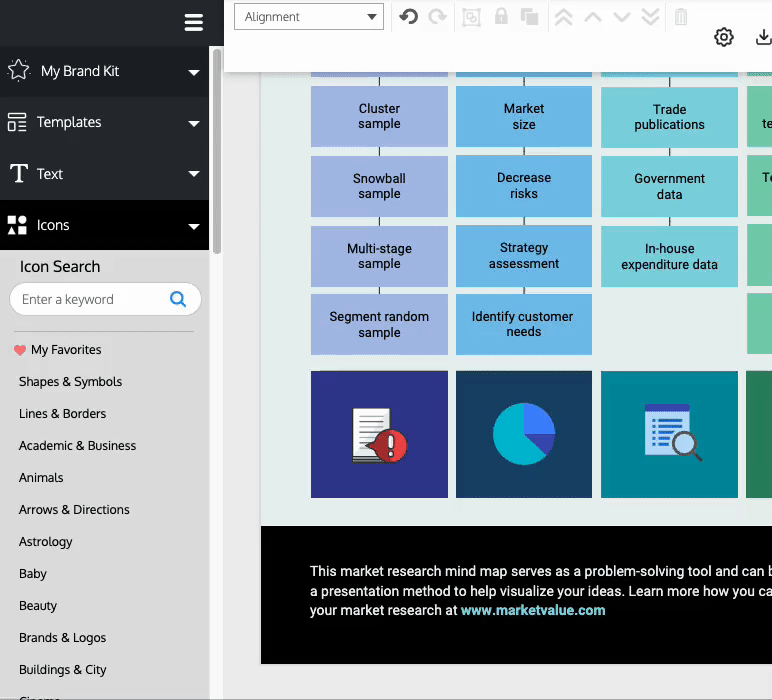Click www.marketvalue.com link
This screenshot has width=772, height=700.
533,610
